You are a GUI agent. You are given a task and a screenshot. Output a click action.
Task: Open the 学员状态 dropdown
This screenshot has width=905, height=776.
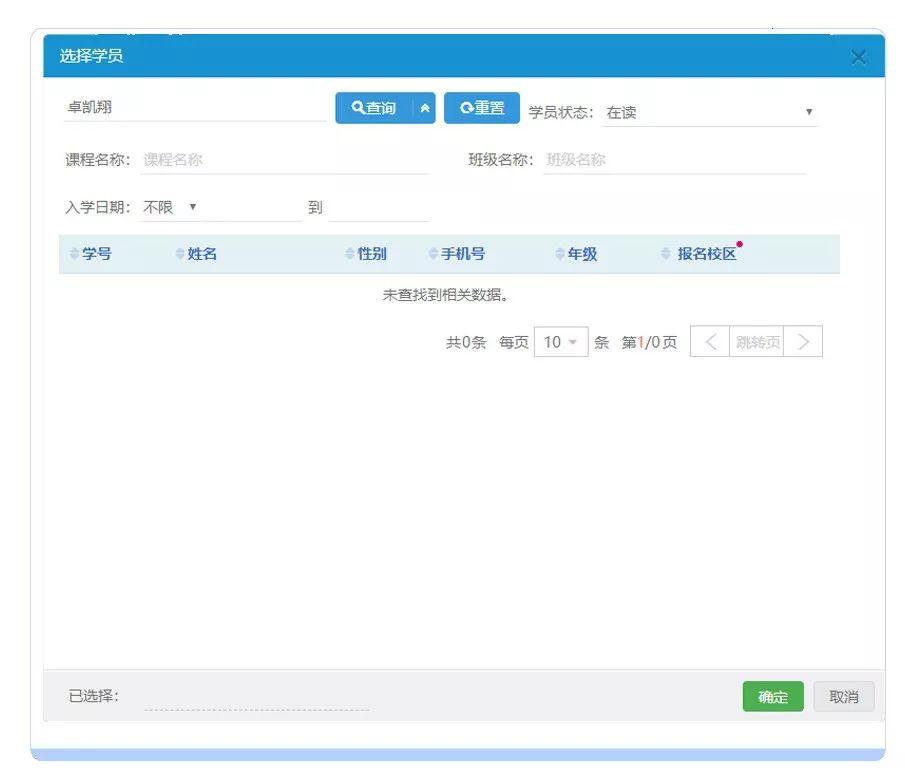(710, 113)
